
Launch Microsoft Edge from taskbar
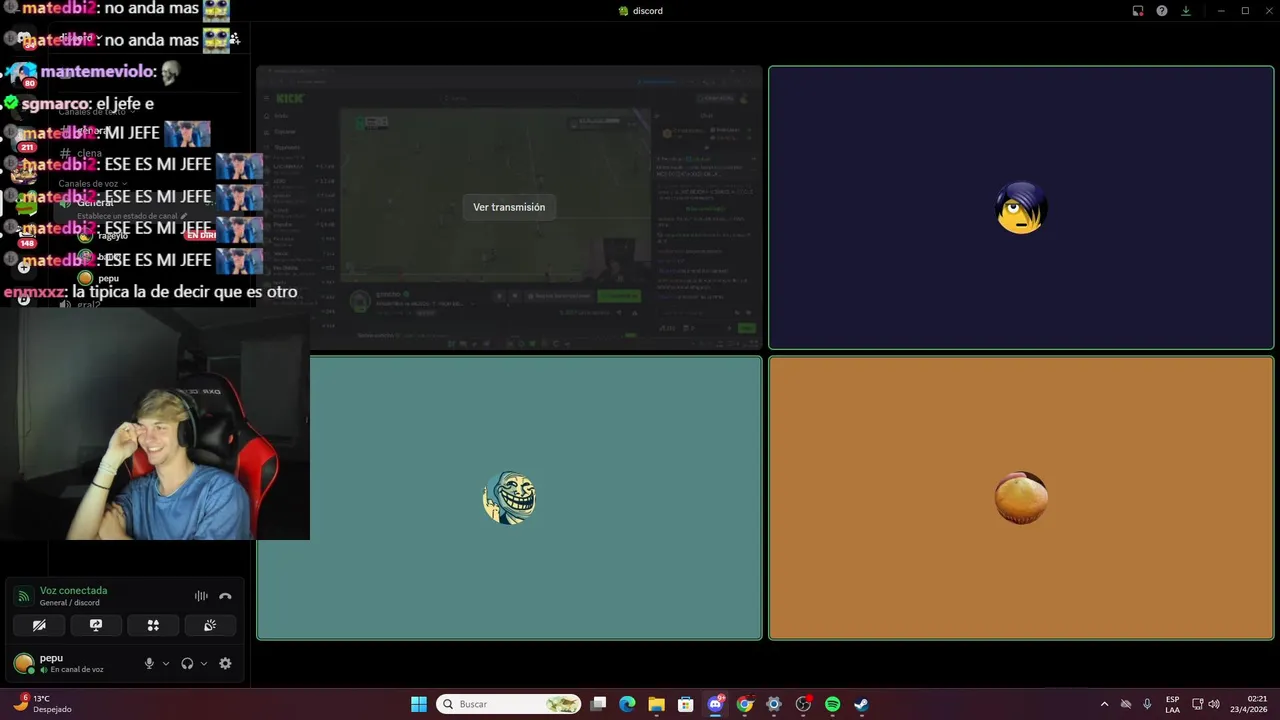627,704
